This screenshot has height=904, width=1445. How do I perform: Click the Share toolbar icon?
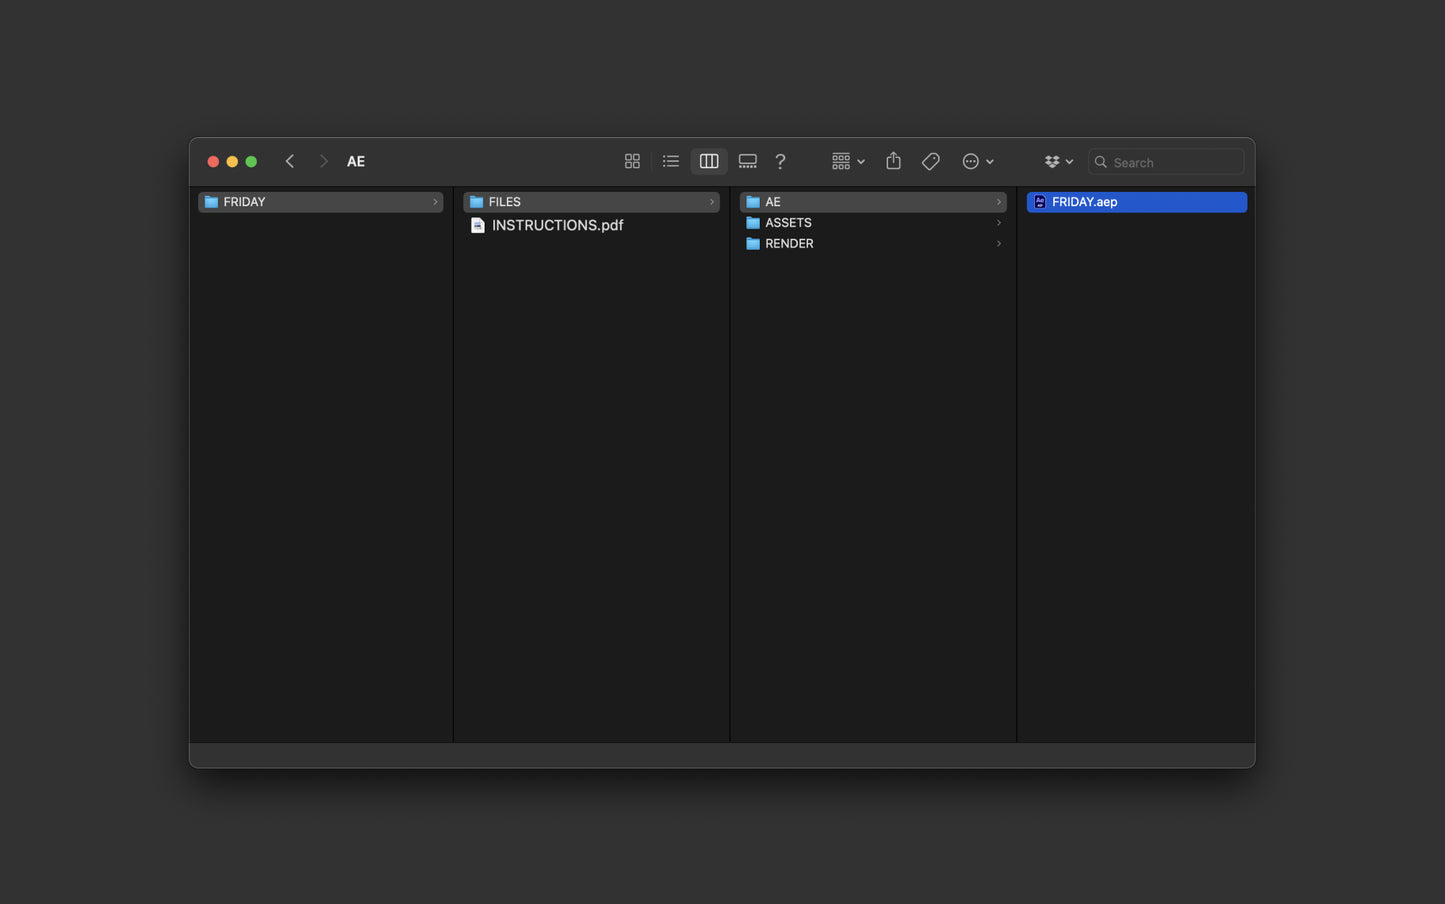pos(894,161)
